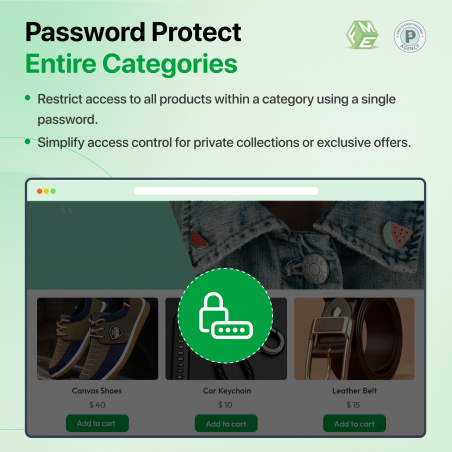Click the browser address bar
Image resolution: width=452 pixels, height=452 pixels.
[x=226, y=191]
